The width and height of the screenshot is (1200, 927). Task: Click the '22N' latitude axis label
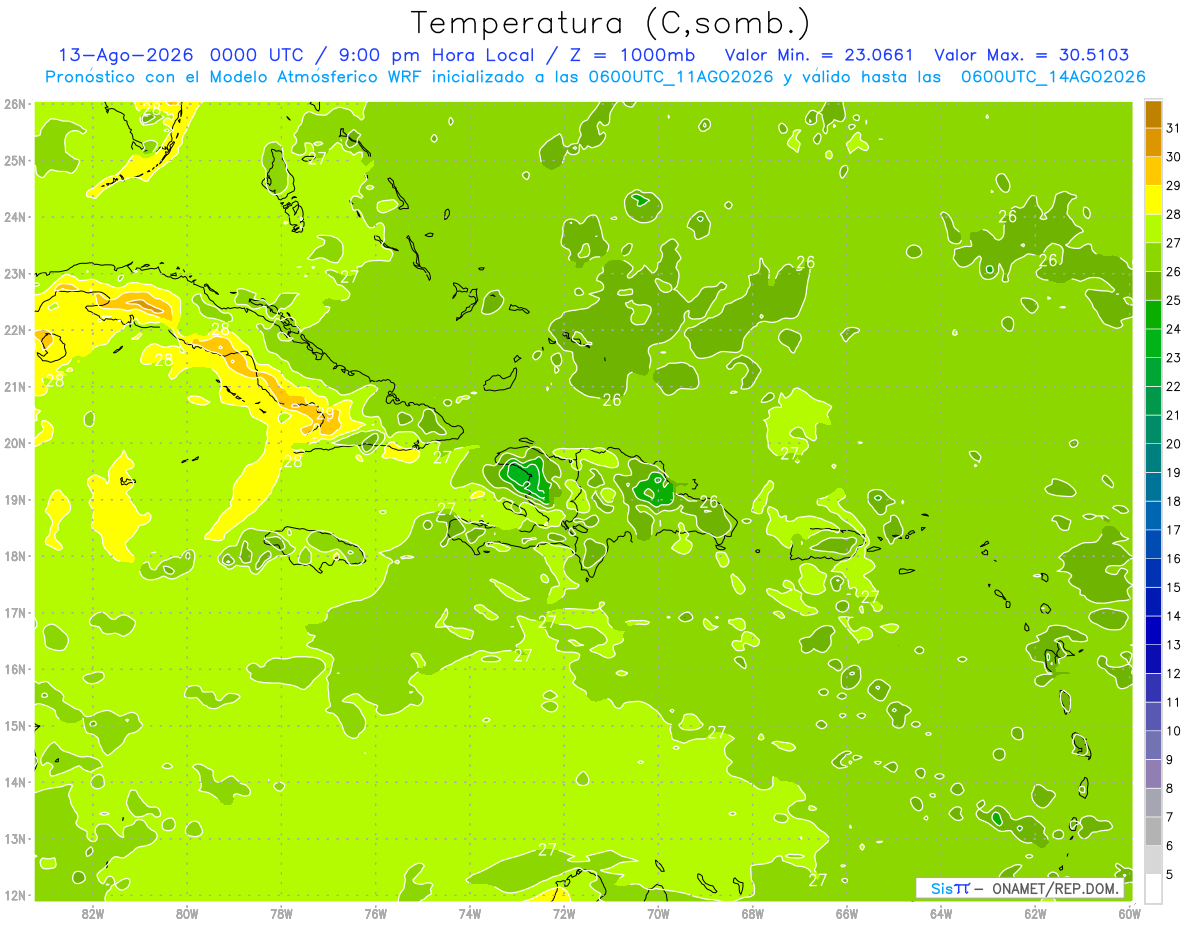click(14, 330)
